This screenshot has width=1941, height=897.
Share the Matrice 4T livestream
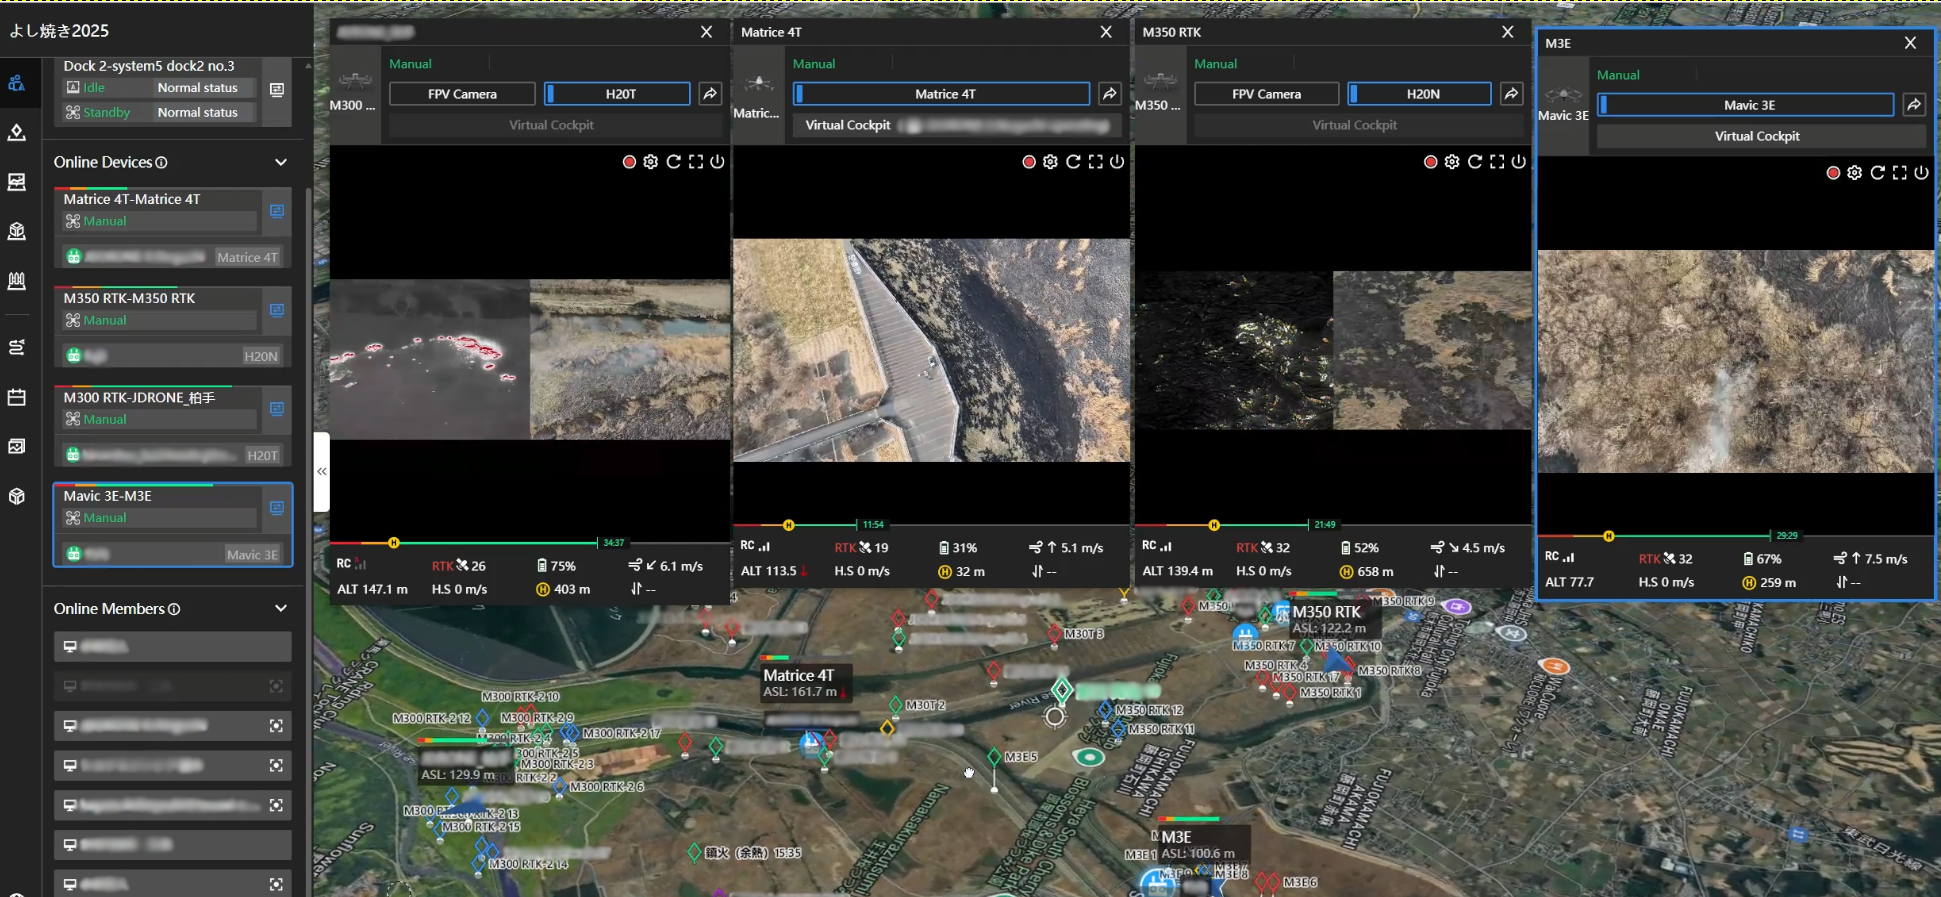coord(1110,94)
